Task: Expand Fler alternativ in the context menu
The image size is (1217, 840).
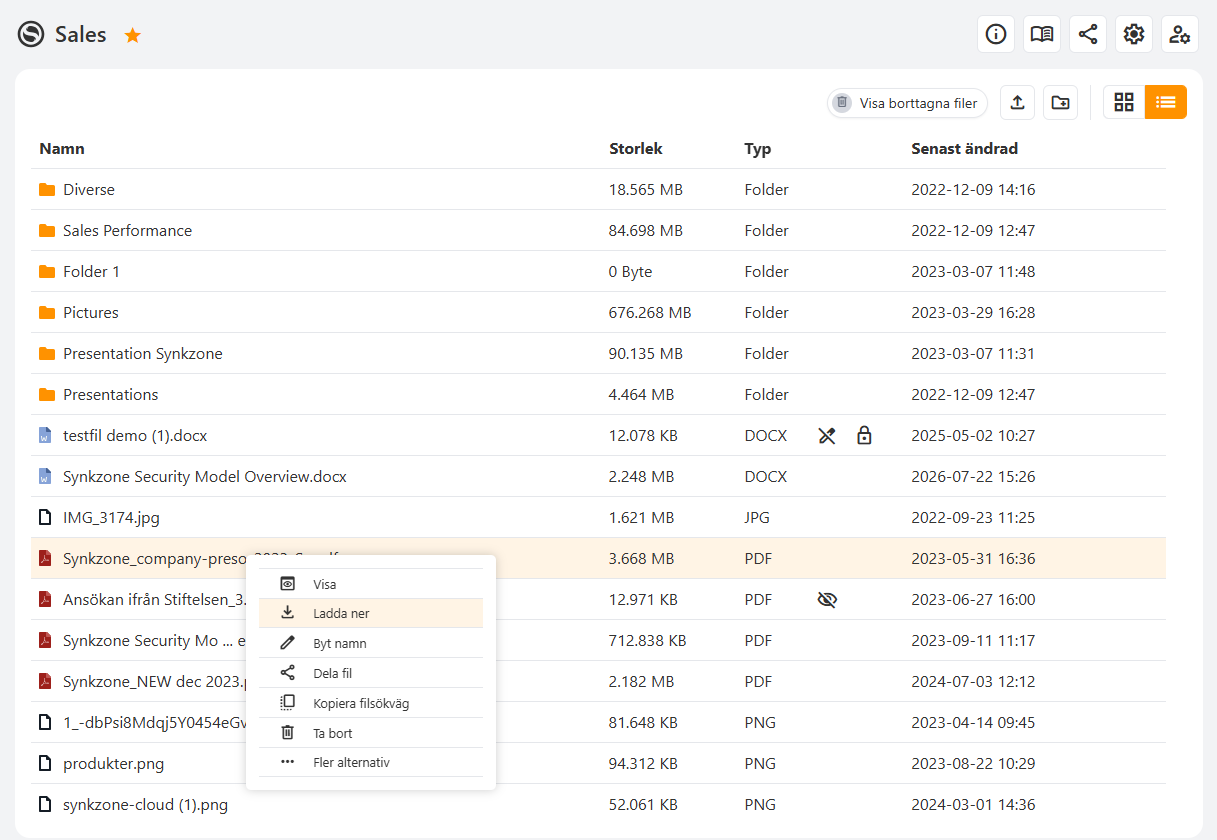Action: (x=371, y=762)
